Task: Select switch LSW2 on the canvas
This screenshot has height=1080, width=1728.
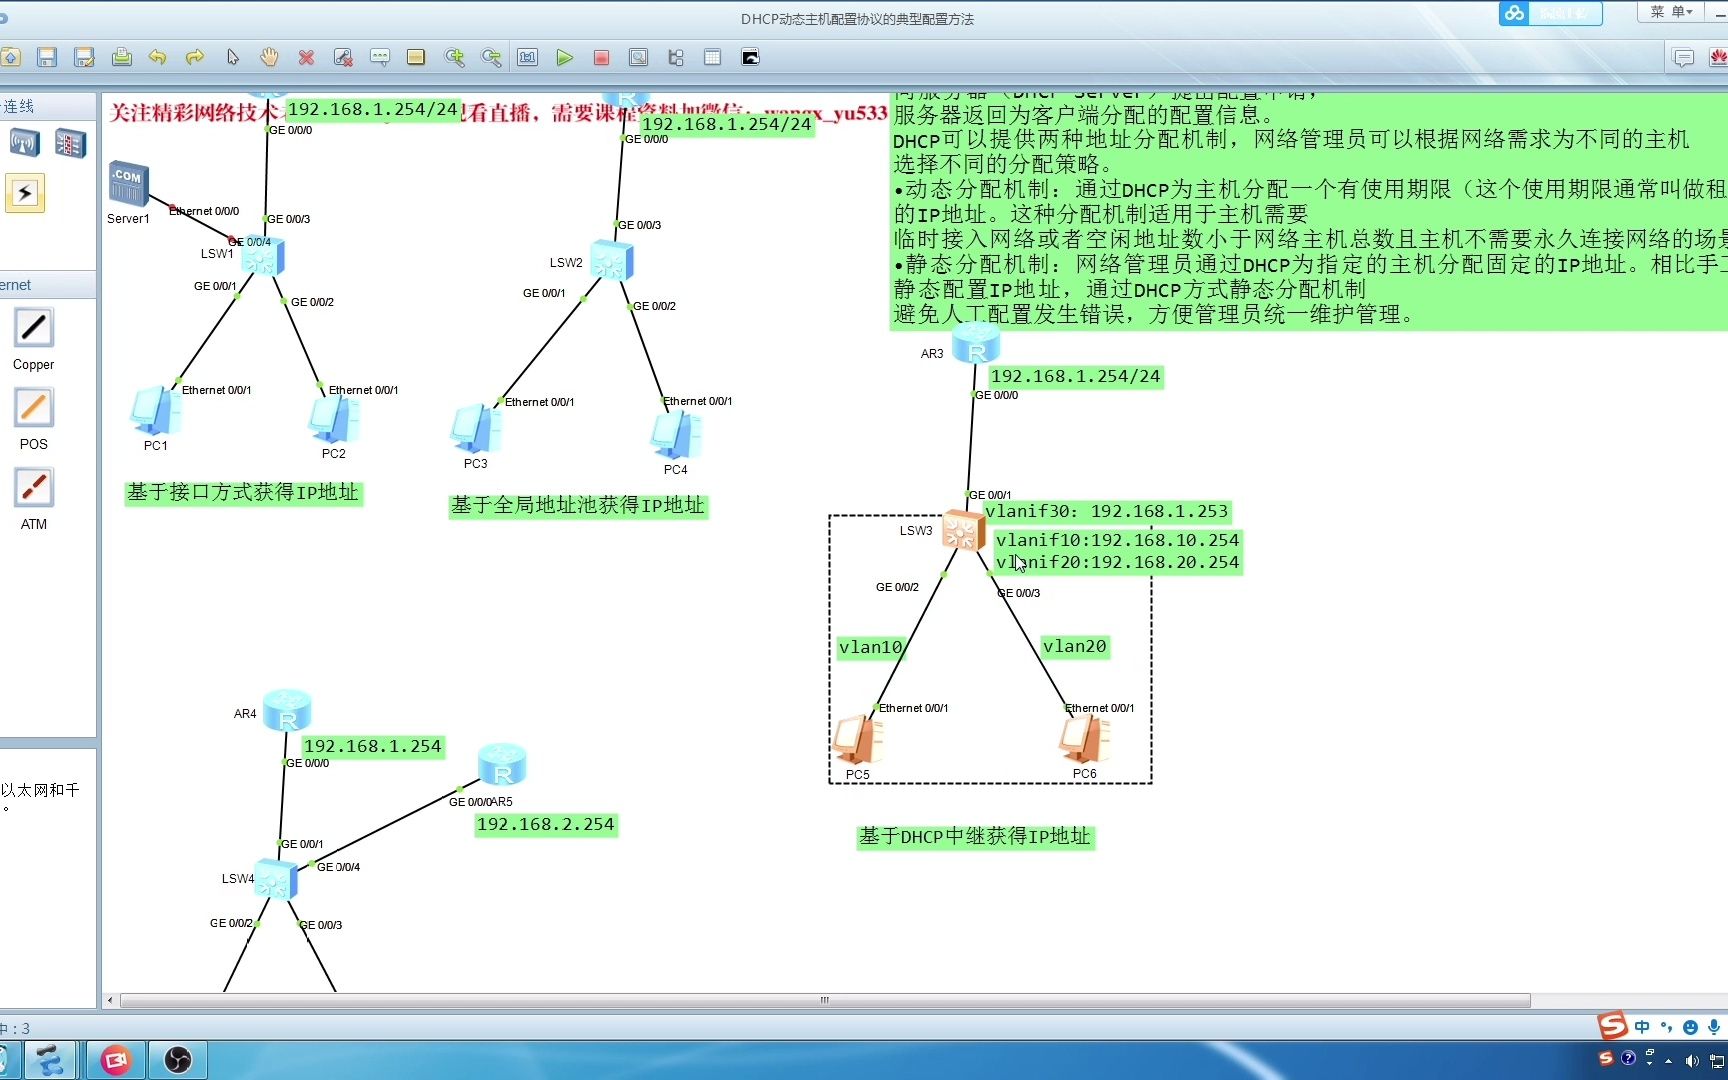Action: coord(611,261)
